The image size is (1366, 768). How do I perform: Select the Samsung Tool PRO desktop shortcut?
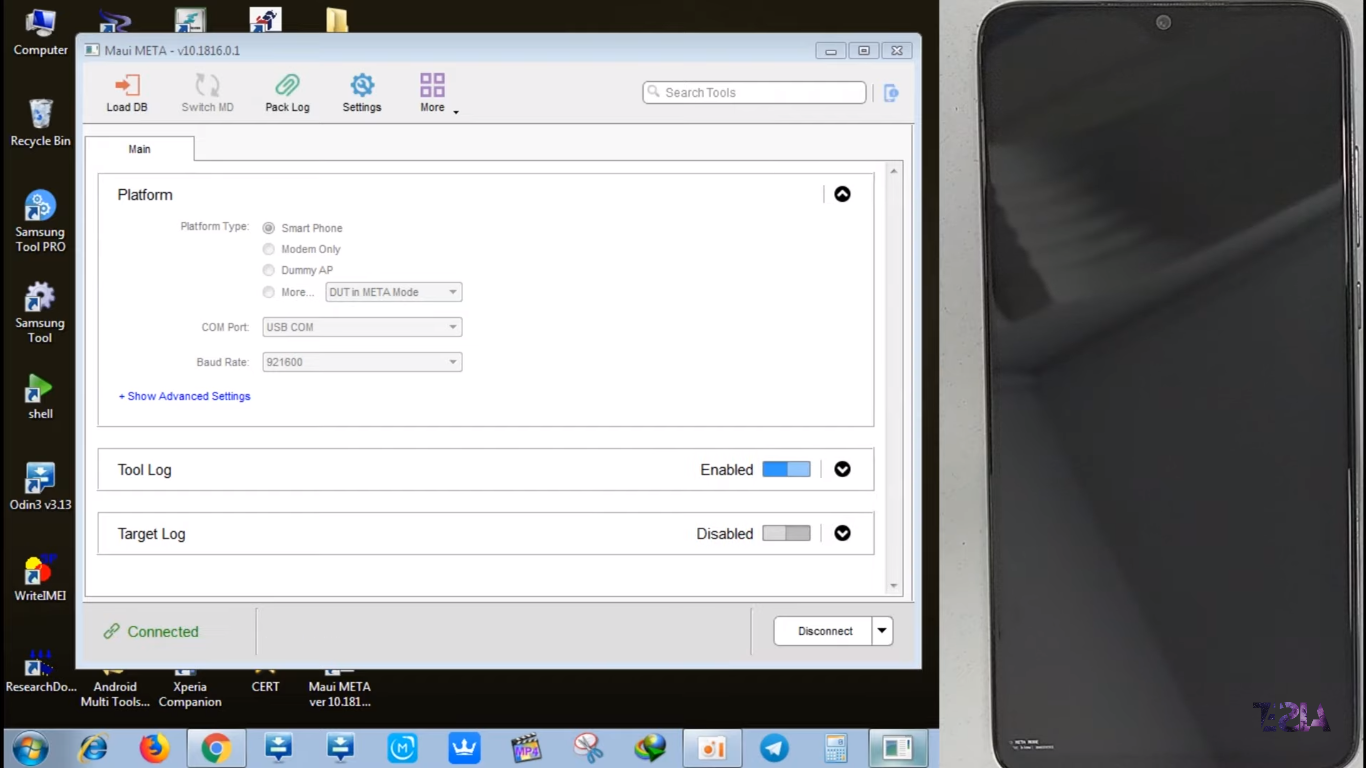point(40,222)
